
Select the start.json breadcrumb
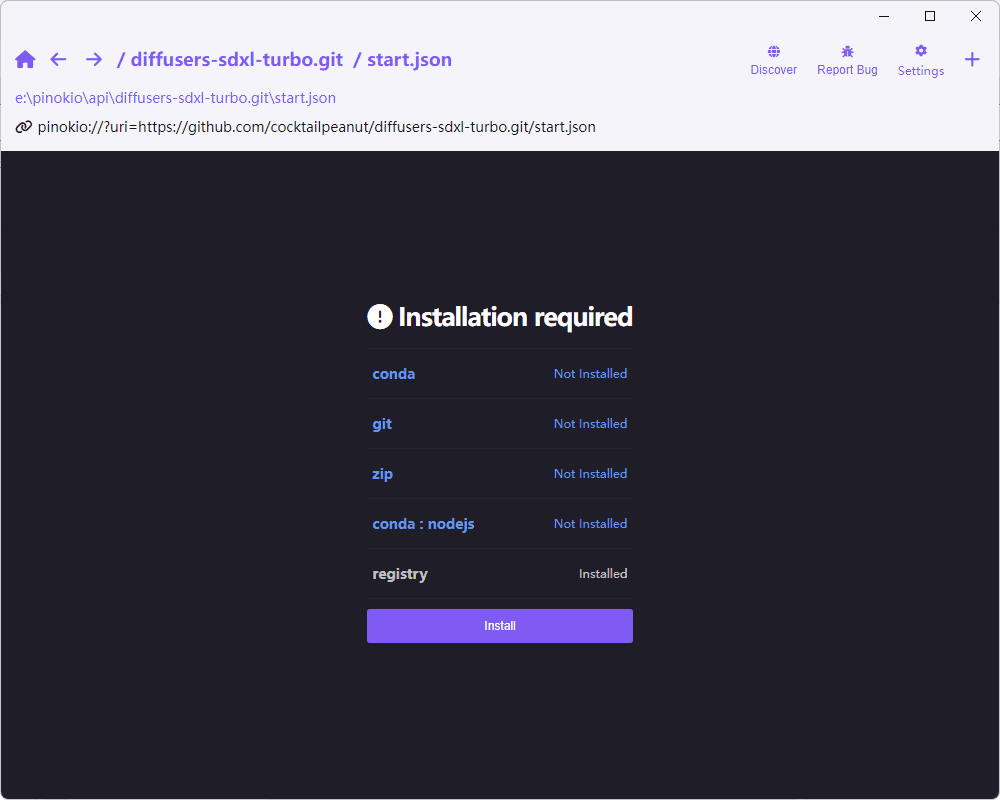409,59
